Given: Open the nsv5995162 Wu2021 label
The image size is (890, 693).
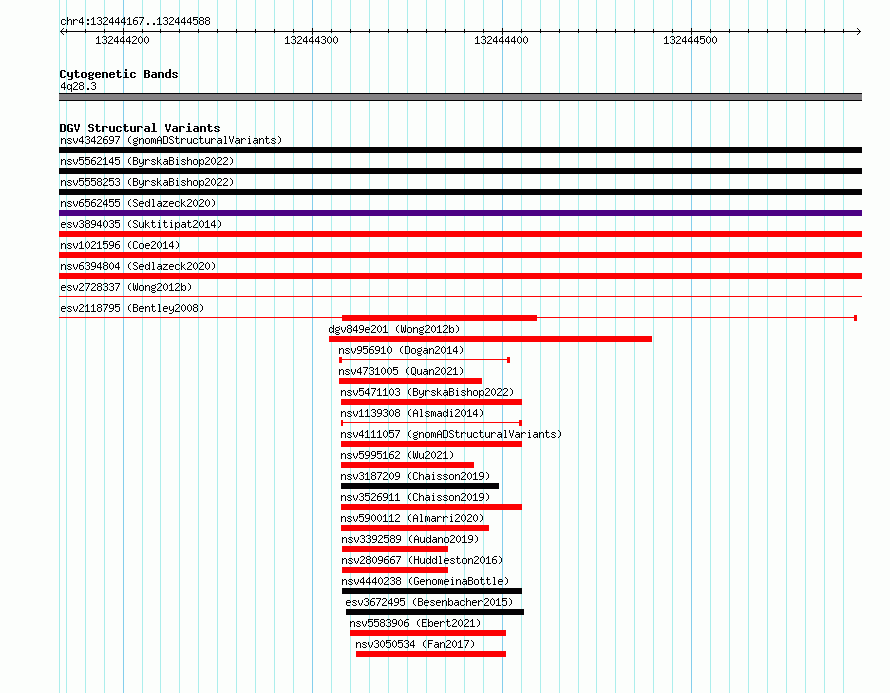Looking at the screenshot, I should click(x=397, y=455).
